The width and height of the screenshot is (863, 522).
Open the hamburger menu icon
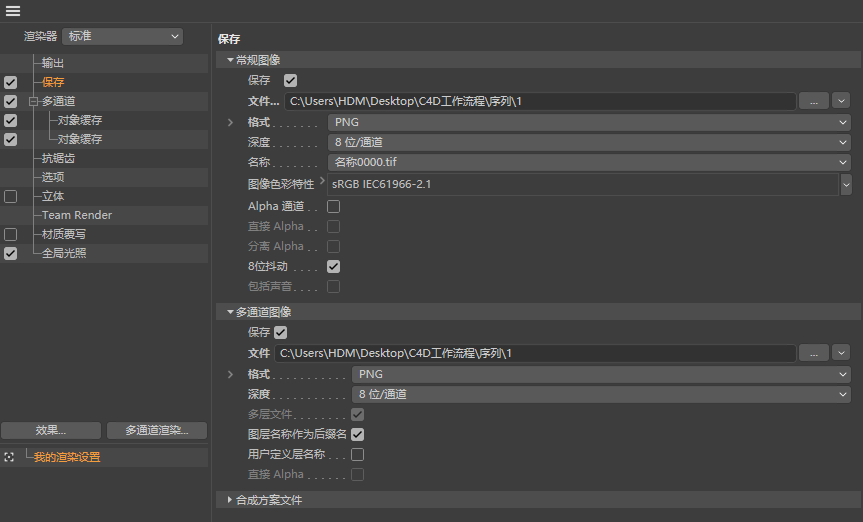point(13,11)
